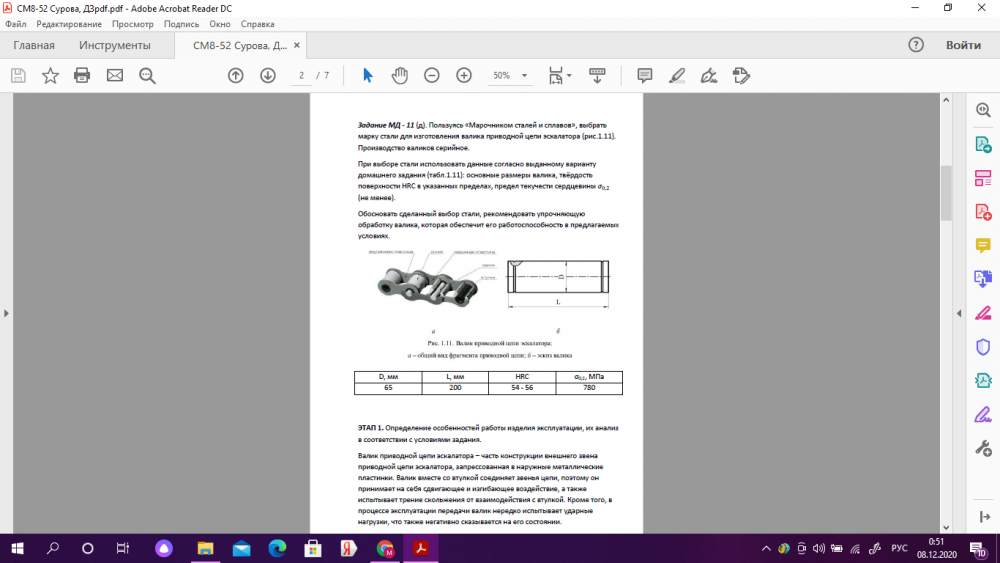This screenshot has width=1000, height=563.
Task: Click the page number input field
Action: (x=301, y=75)
